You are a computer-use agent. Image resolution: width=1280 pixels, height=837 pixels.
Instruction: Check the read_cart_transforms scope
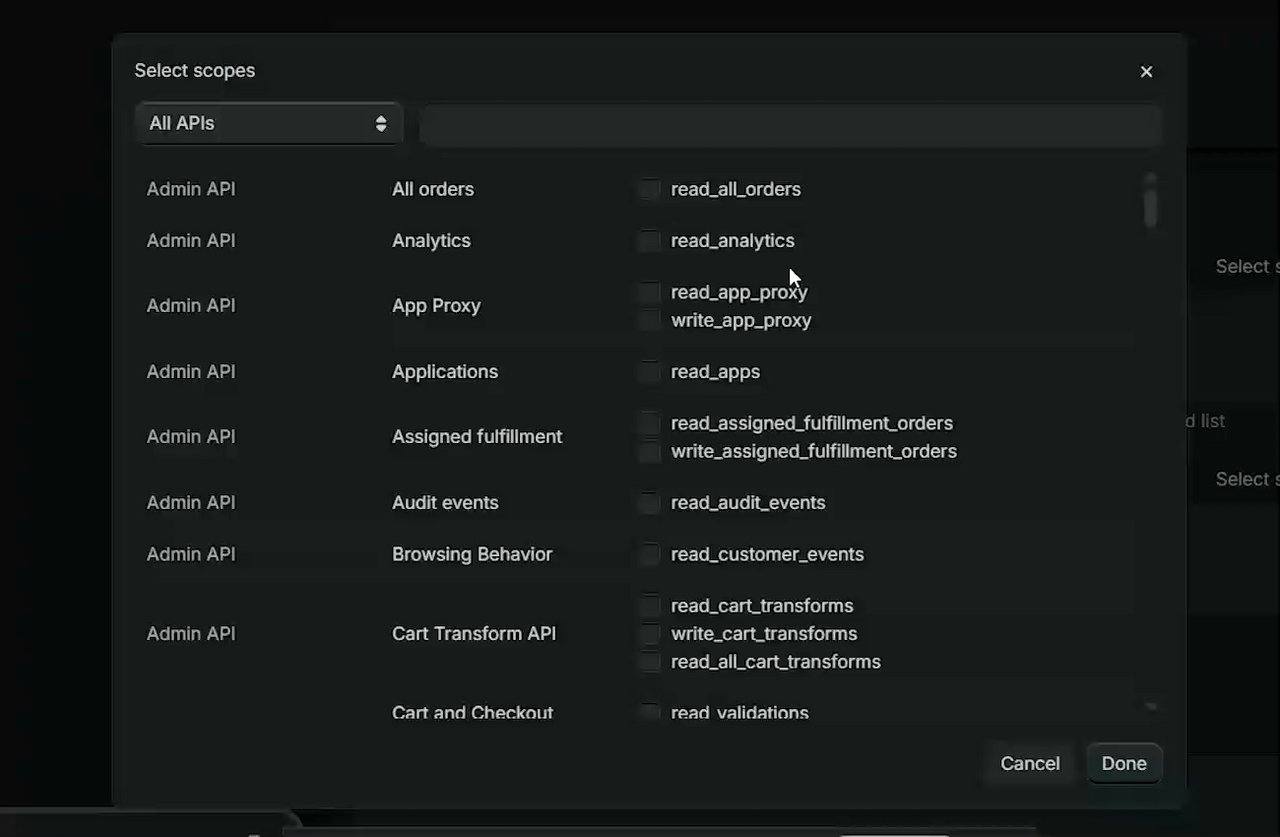[650, 606]
